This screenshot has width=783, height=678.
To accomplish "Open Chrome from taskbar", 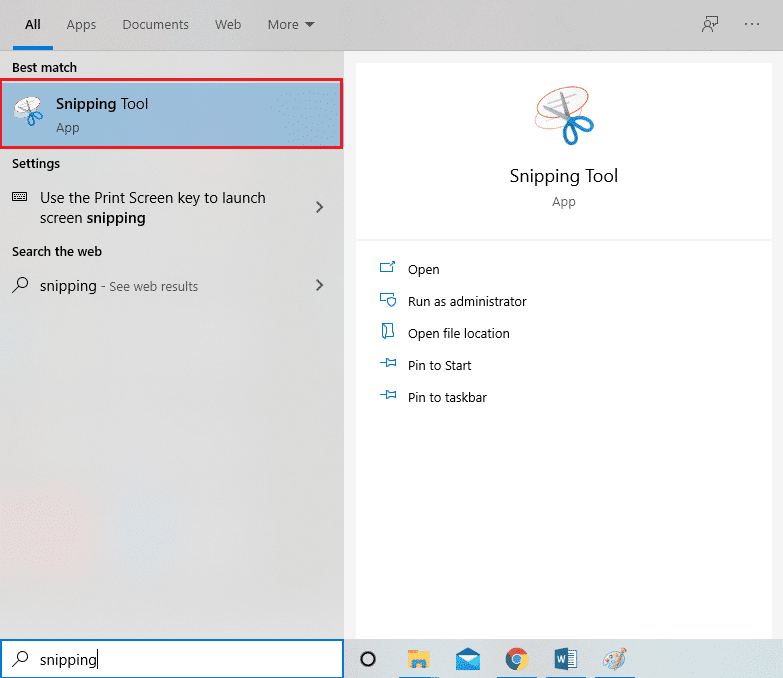I will [x=517, y=659].
